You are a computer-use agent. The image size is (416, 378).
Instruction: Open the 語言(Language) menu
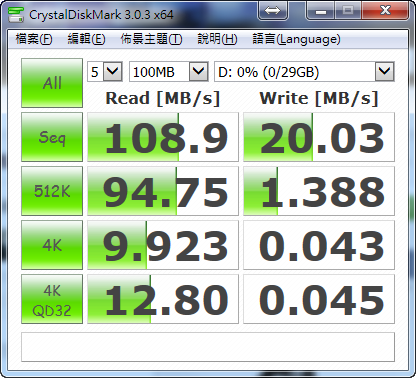point(296,39)
